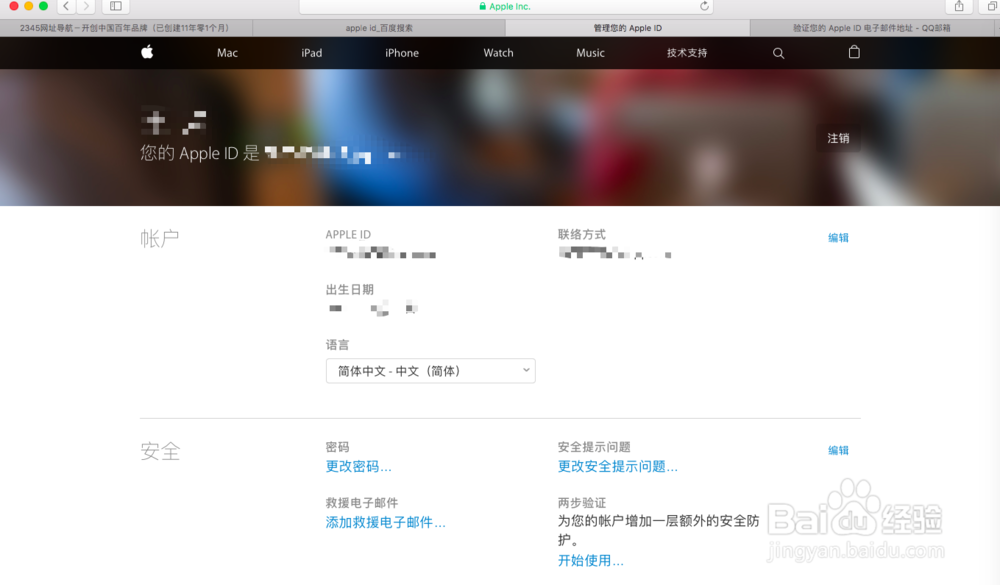
Task: Expand the 语言 dropdown 简体中文
Action: (x=430, y=371)
